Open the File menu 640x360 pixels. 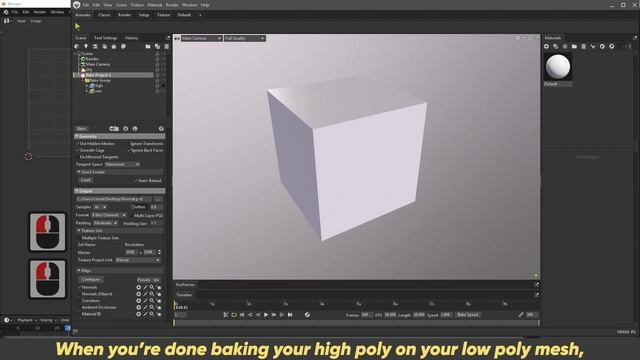coord(86,5)
